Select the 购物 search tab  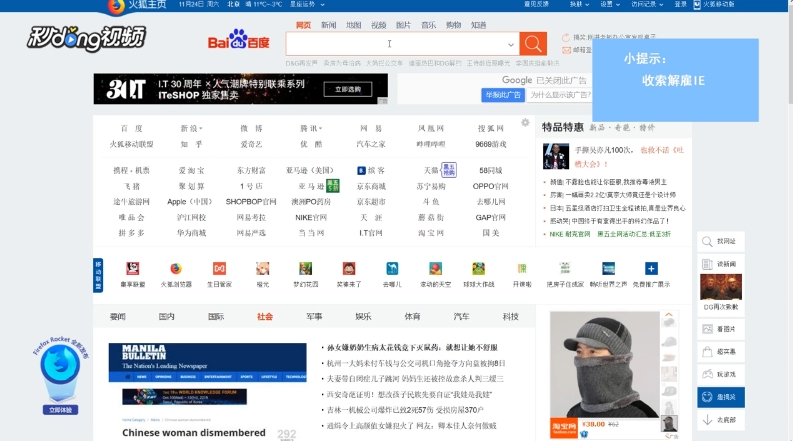pyautogui.click(x=453, y=25)
